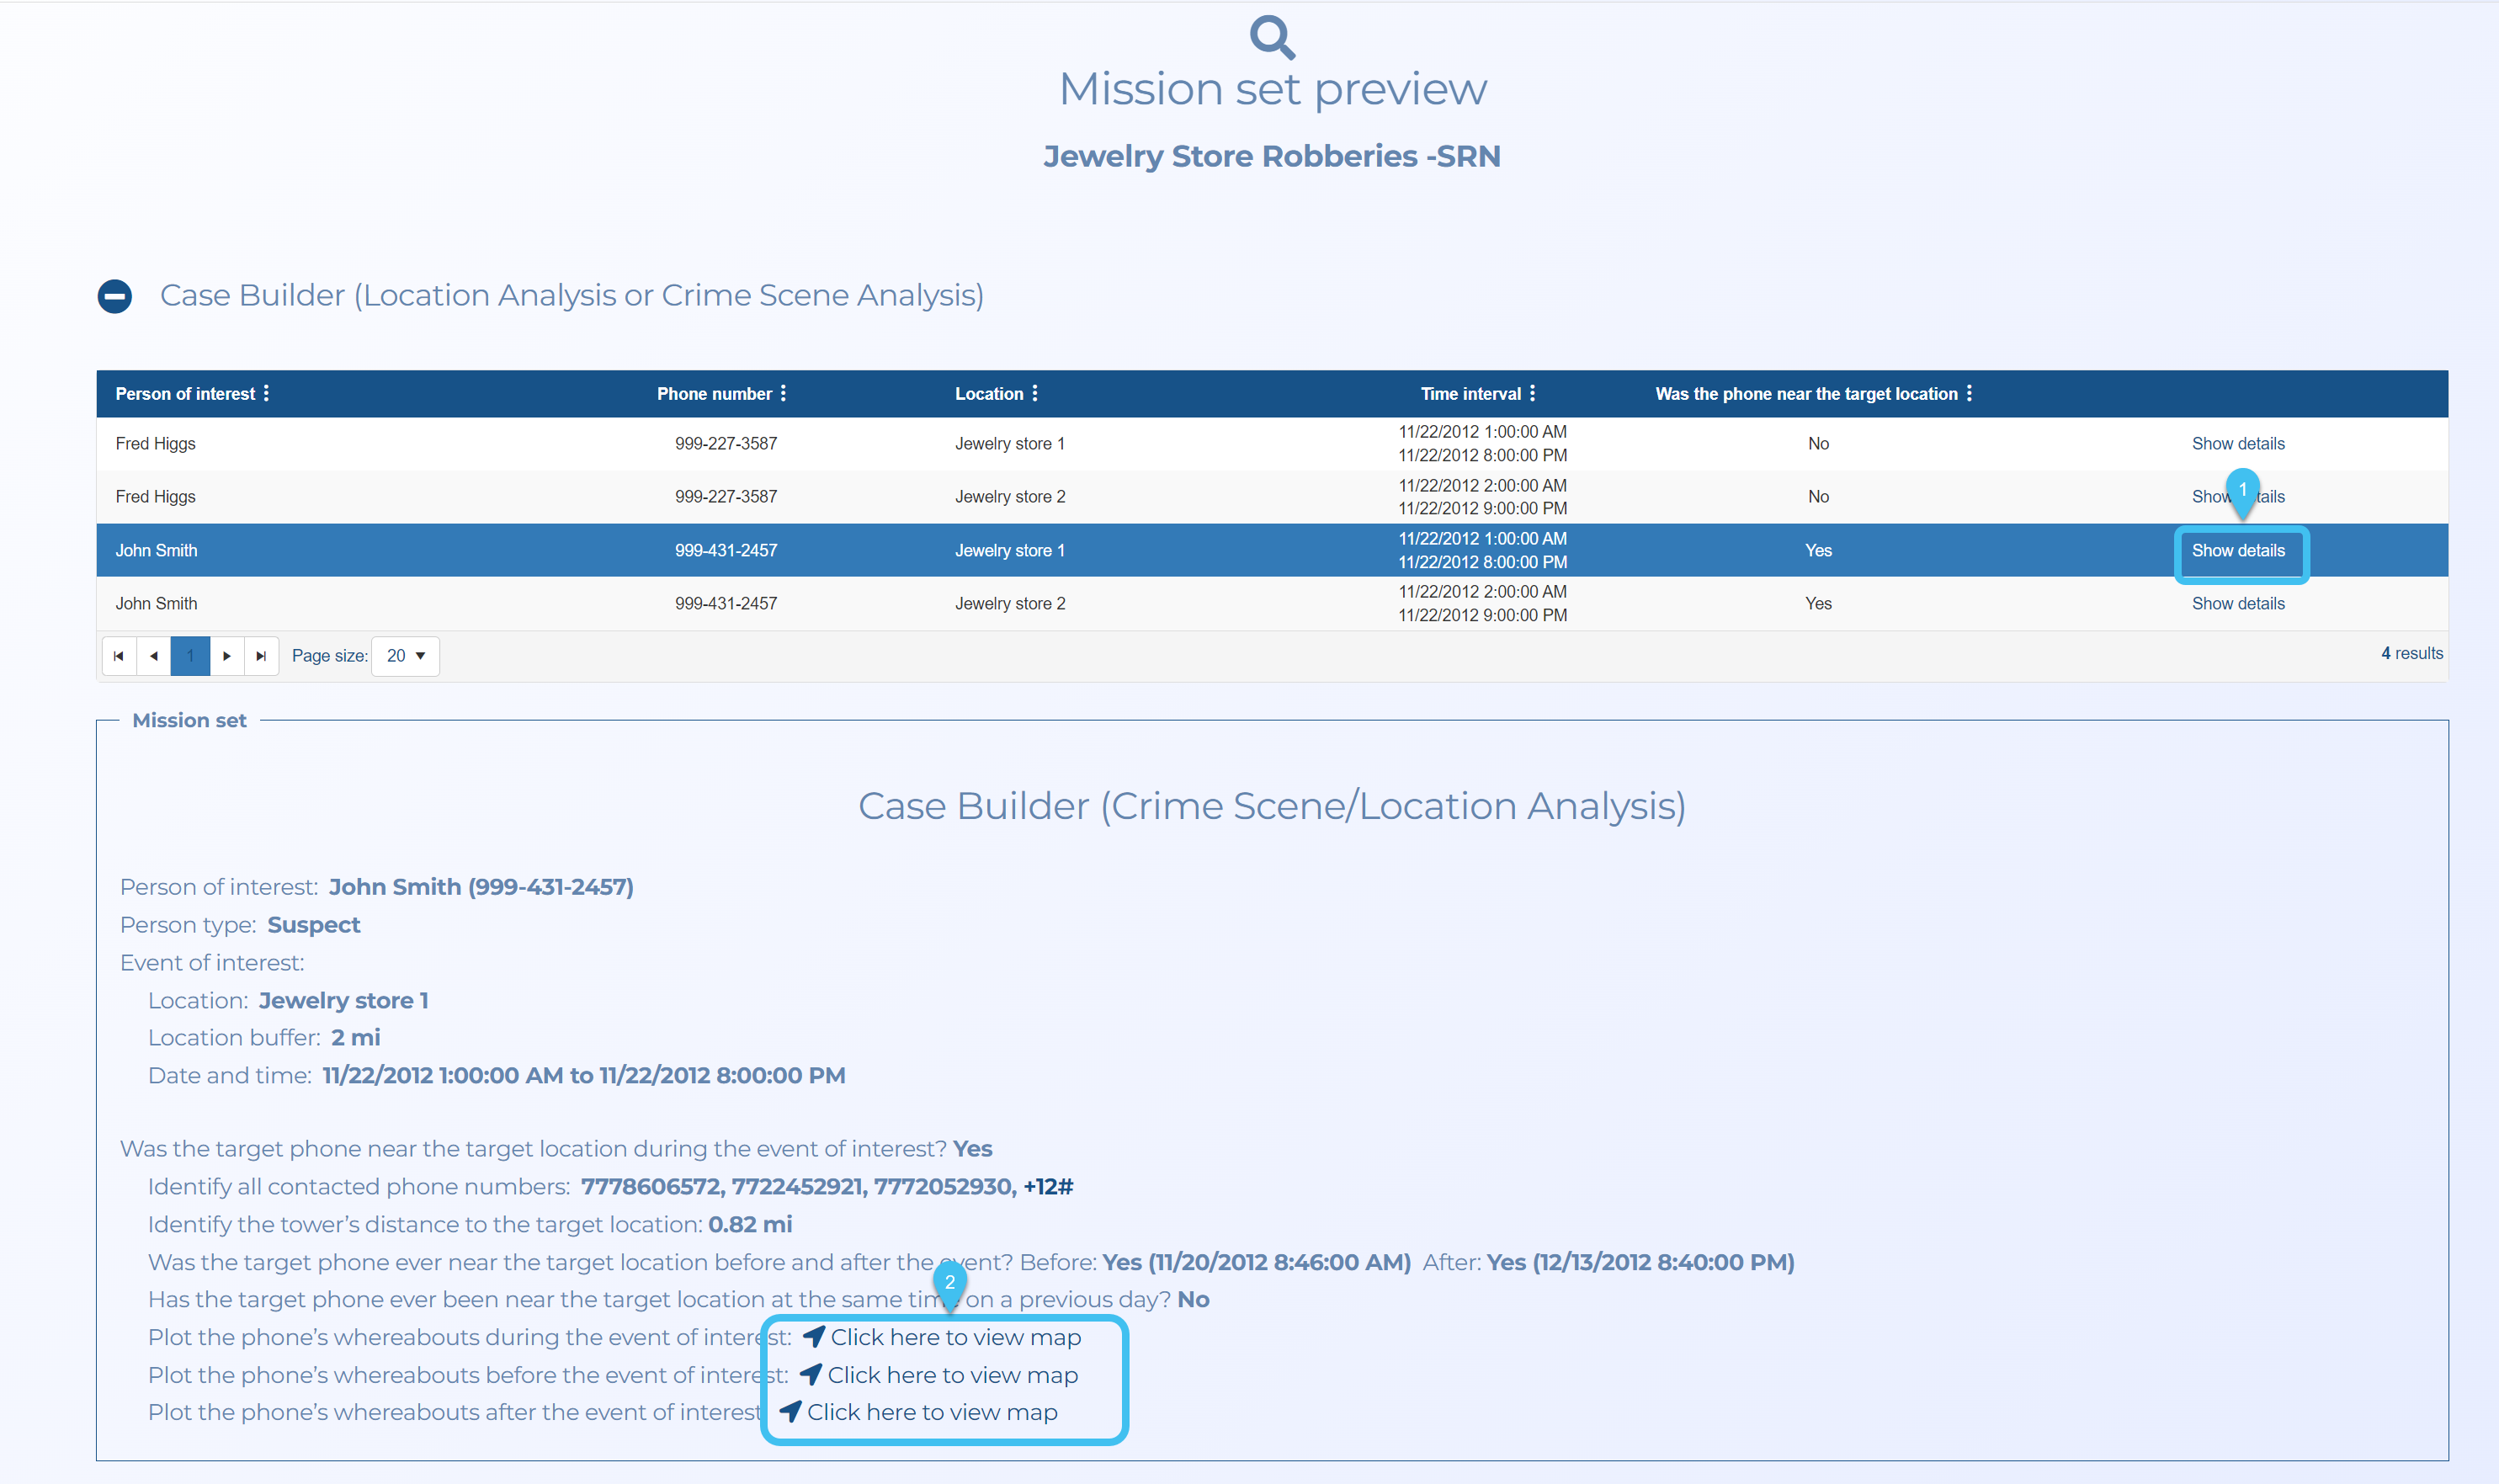Open Person of interest column menu dots
Screen dimensions: 2499x1484
point(266,394)
